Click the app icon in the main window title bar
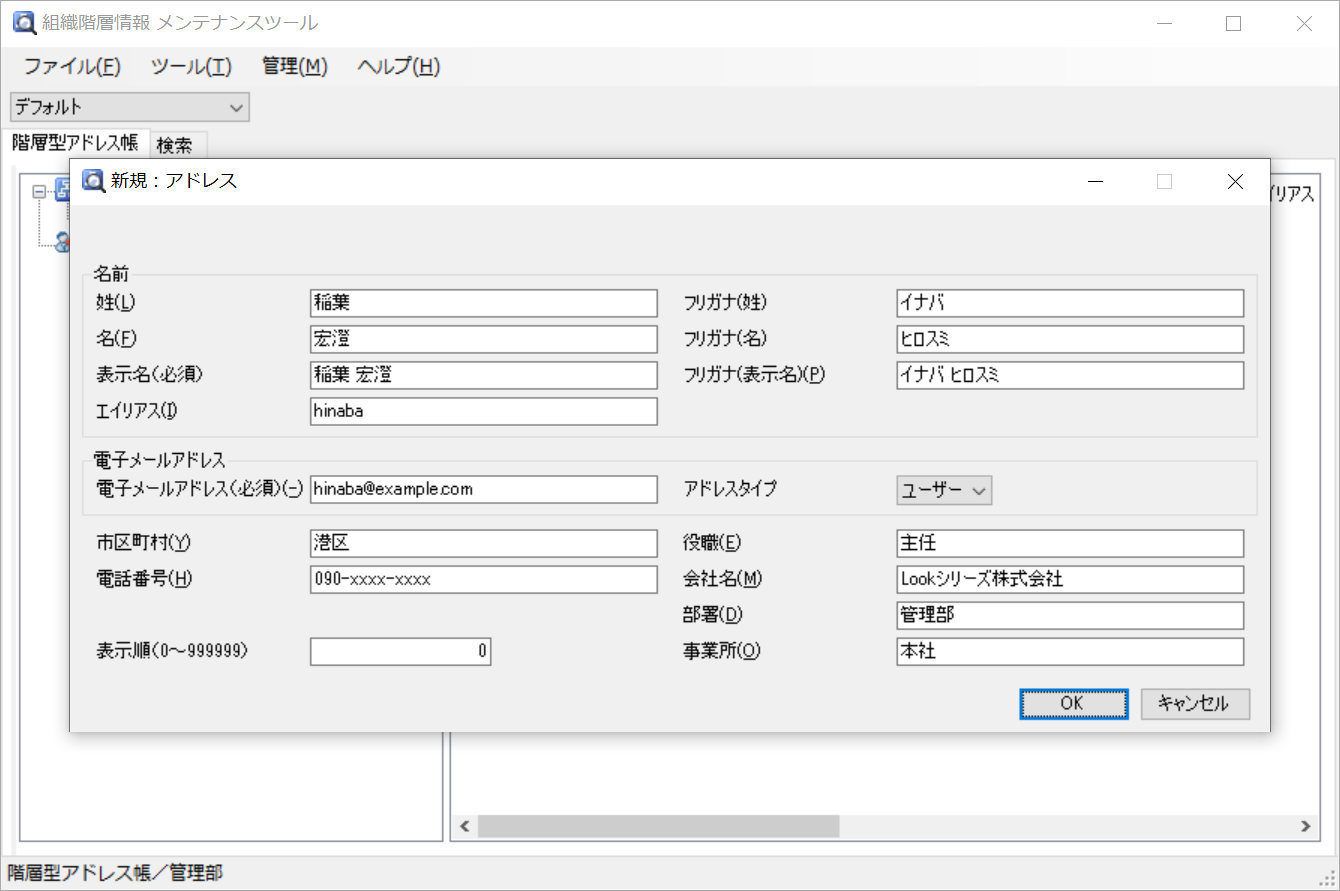Image resolution: width=1340 pixels, height=891 pixels. pos(23,22)
